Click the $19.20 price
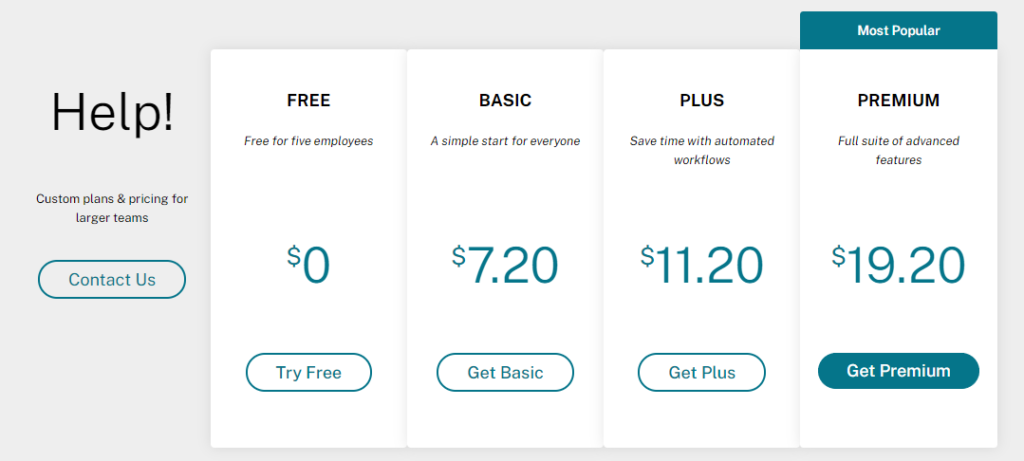Screen dimensions: 1024x461 pyautogui.click(x=898, y=264)
